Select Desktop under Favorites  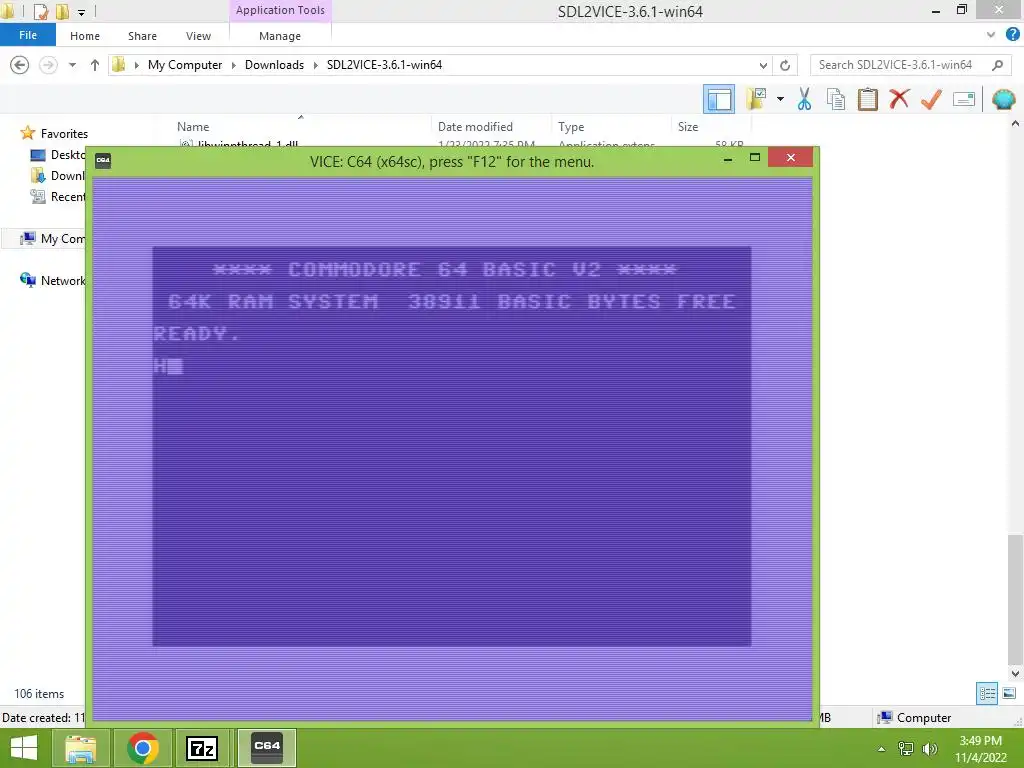click(58, 155)
